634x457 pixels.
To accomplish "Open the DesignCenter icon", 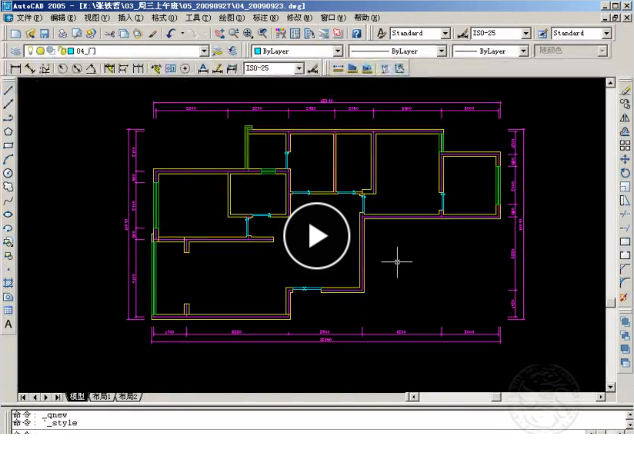I will (x=295, y=33).
